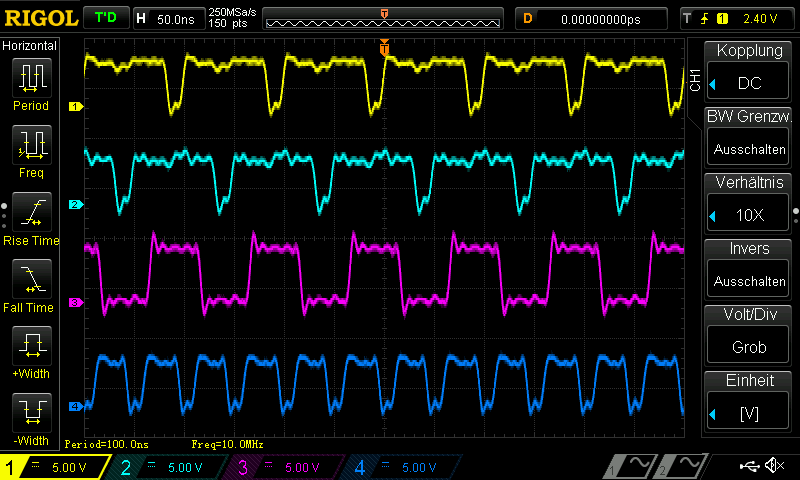800x480 pixels.
Task: Select channel 3 magenta tab
Action: tap(283, 467)
